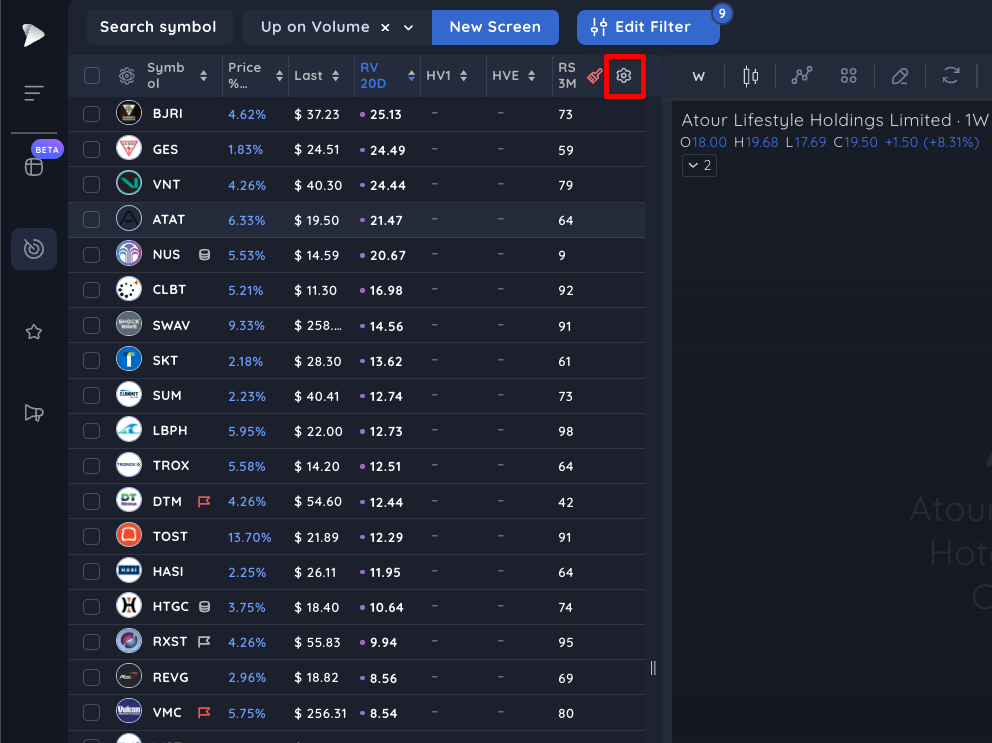Click the New Screen button
Screen dimensions: 992x743
click(x=495, y=27)
